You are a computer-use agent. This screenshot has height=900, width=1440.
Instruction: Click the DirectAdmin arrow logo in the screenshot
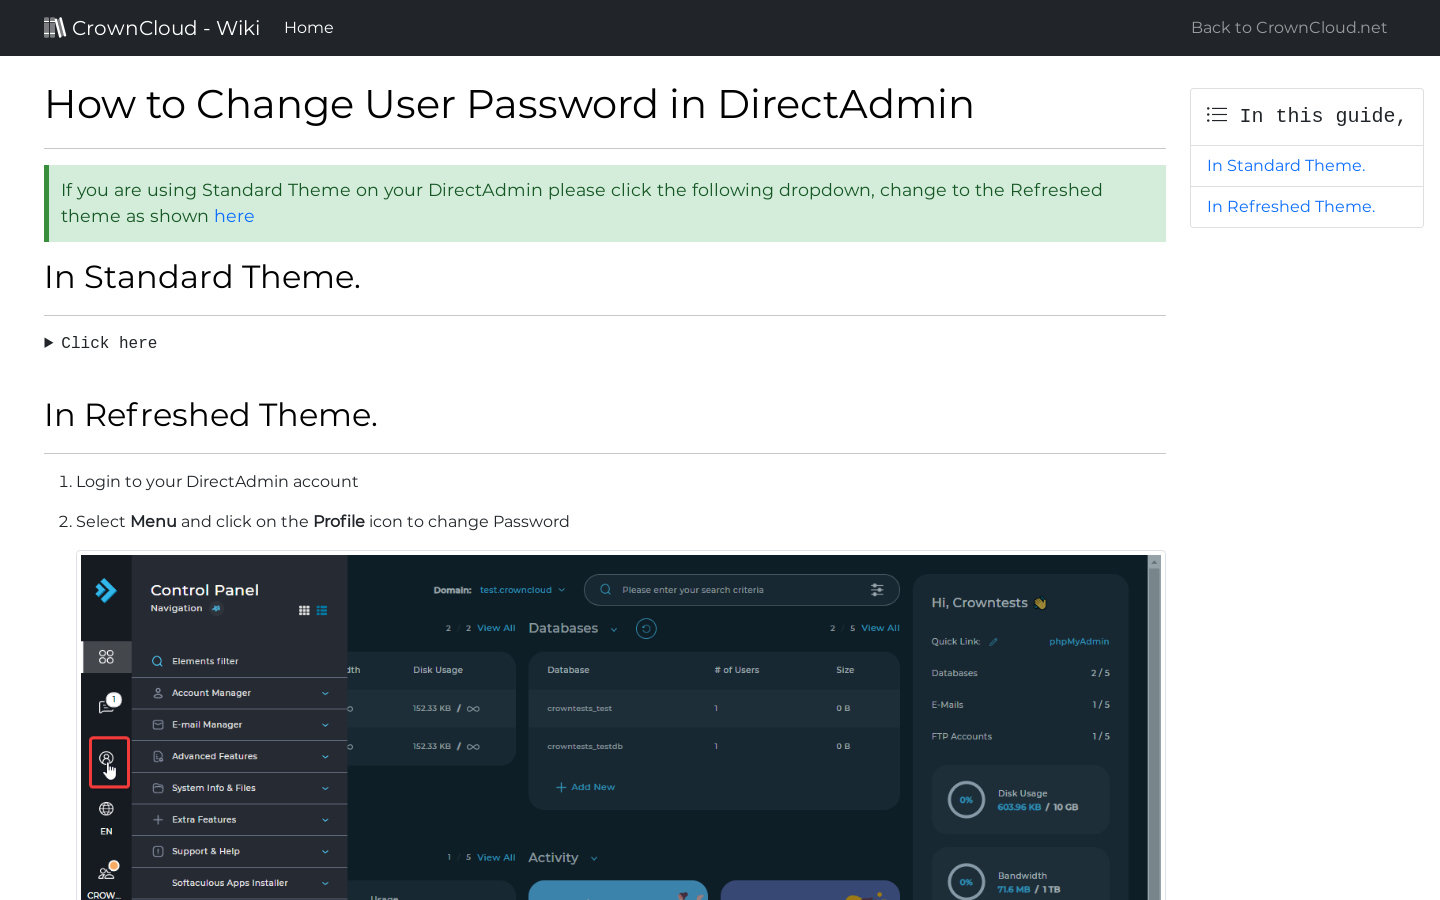106,590
